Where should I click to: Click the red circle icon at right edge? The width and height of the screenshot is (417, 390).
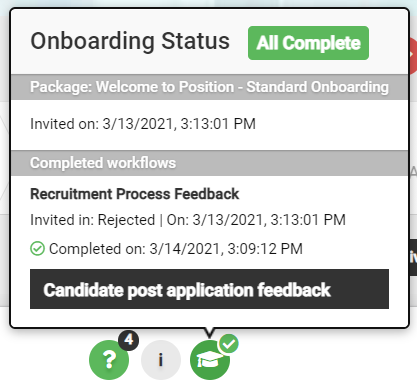coord(413,56)
